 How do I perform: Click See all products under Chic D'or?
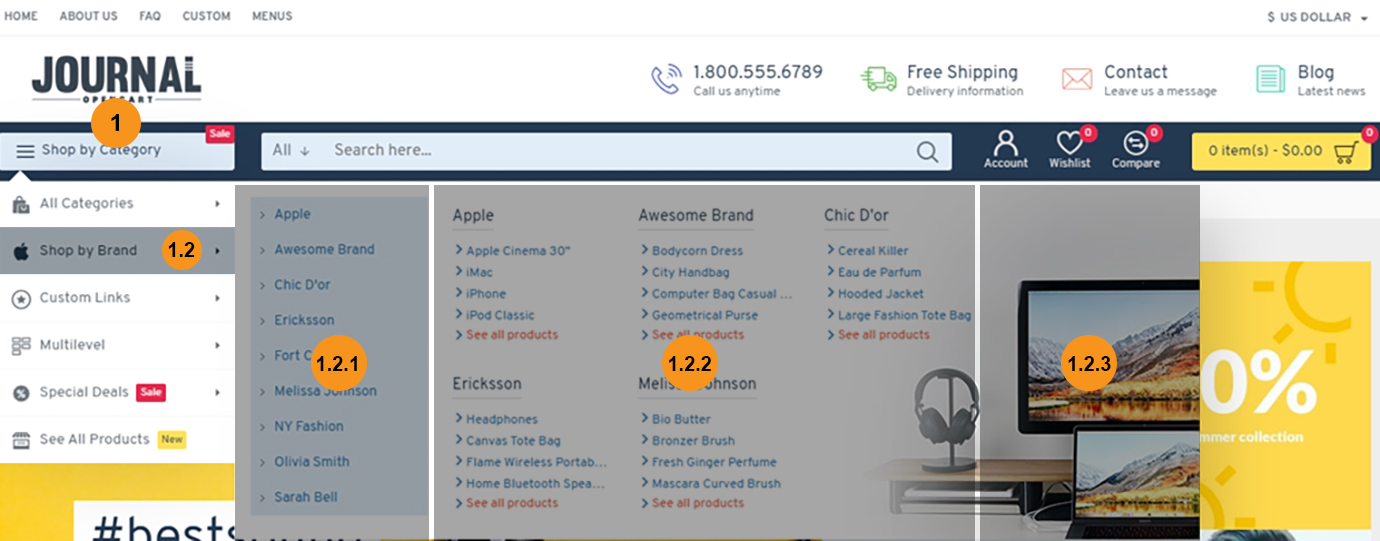pos(883,335)
